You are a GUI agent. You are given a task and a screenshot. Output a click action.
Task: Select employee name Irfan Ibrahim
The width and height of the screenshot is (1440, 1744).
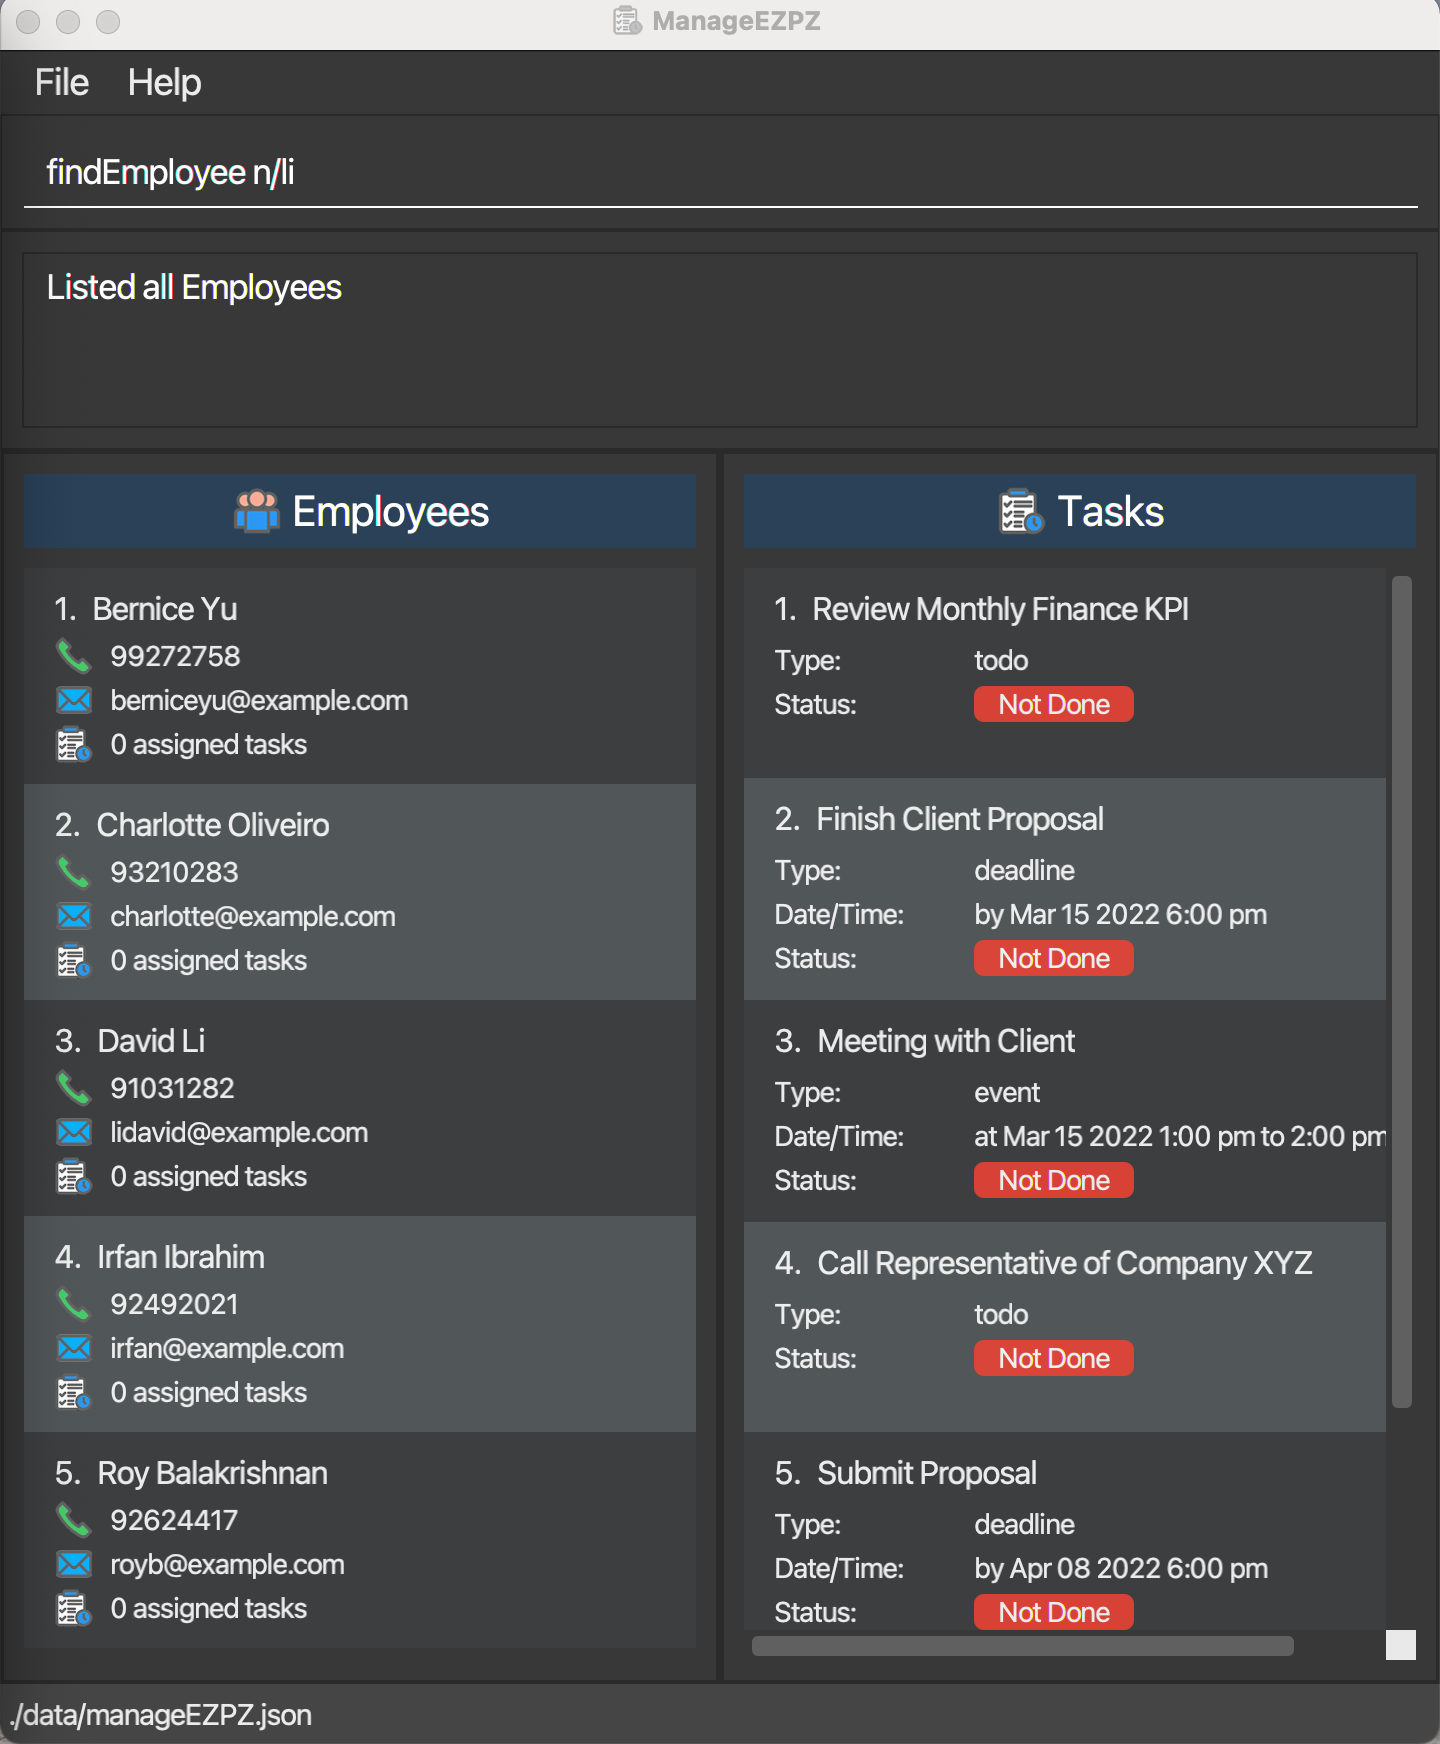pyautogui.click(x=181, y=1257)
